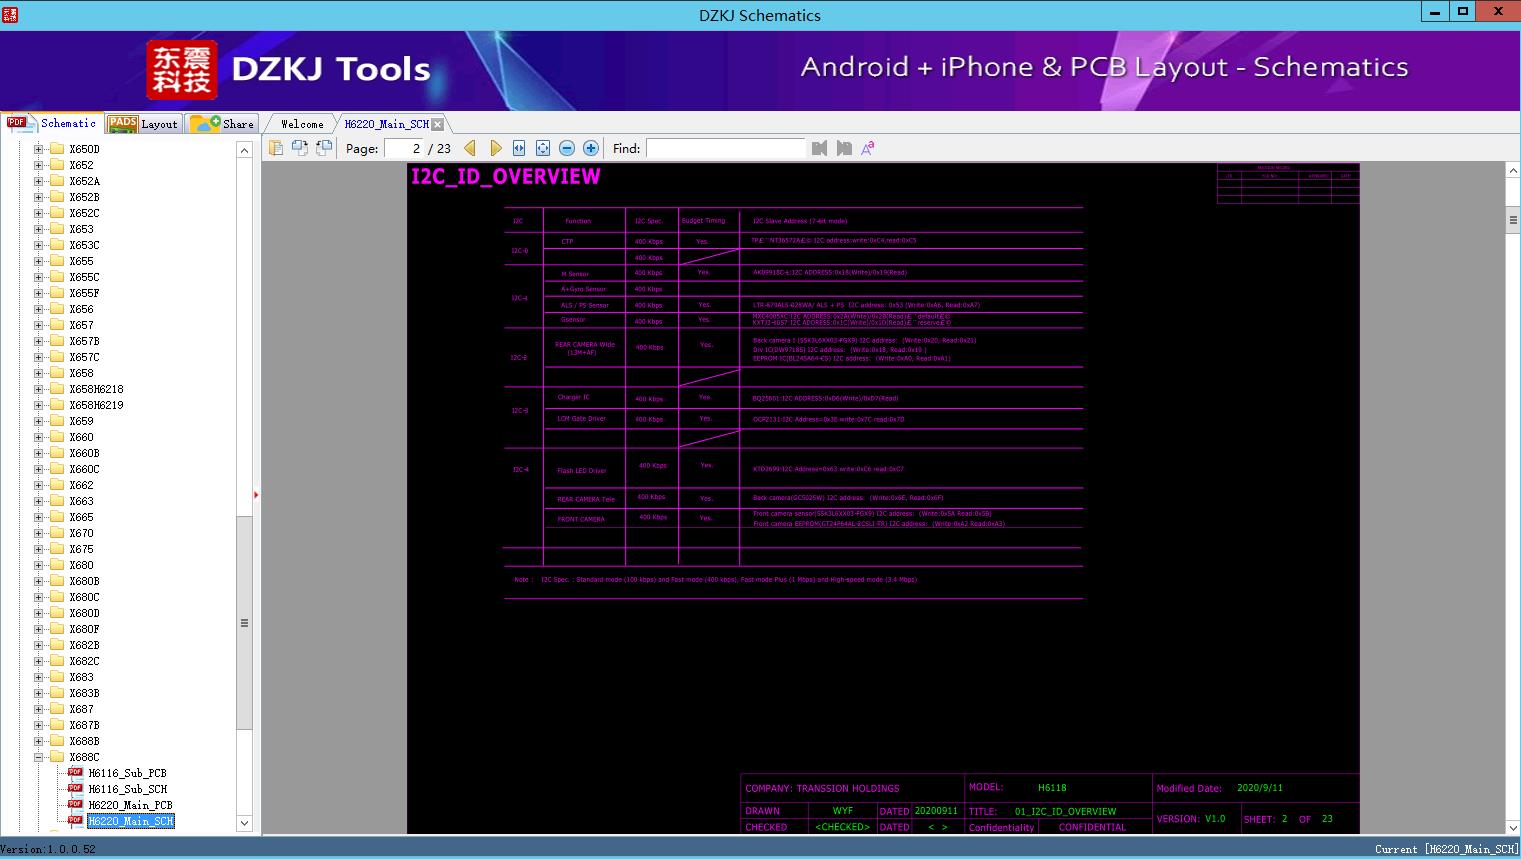Image resolution: width=1521 pixels, height=859 pixels.
Task: Click the fit page to window icon
Action: point(542,148)
